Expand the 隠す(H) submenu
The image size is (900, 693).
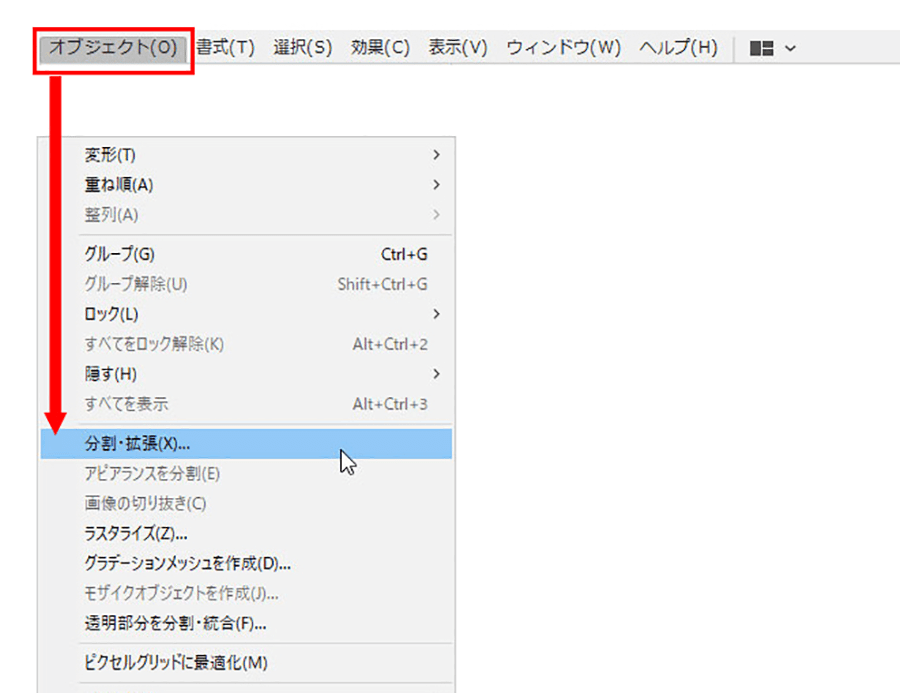click(246, 374)
